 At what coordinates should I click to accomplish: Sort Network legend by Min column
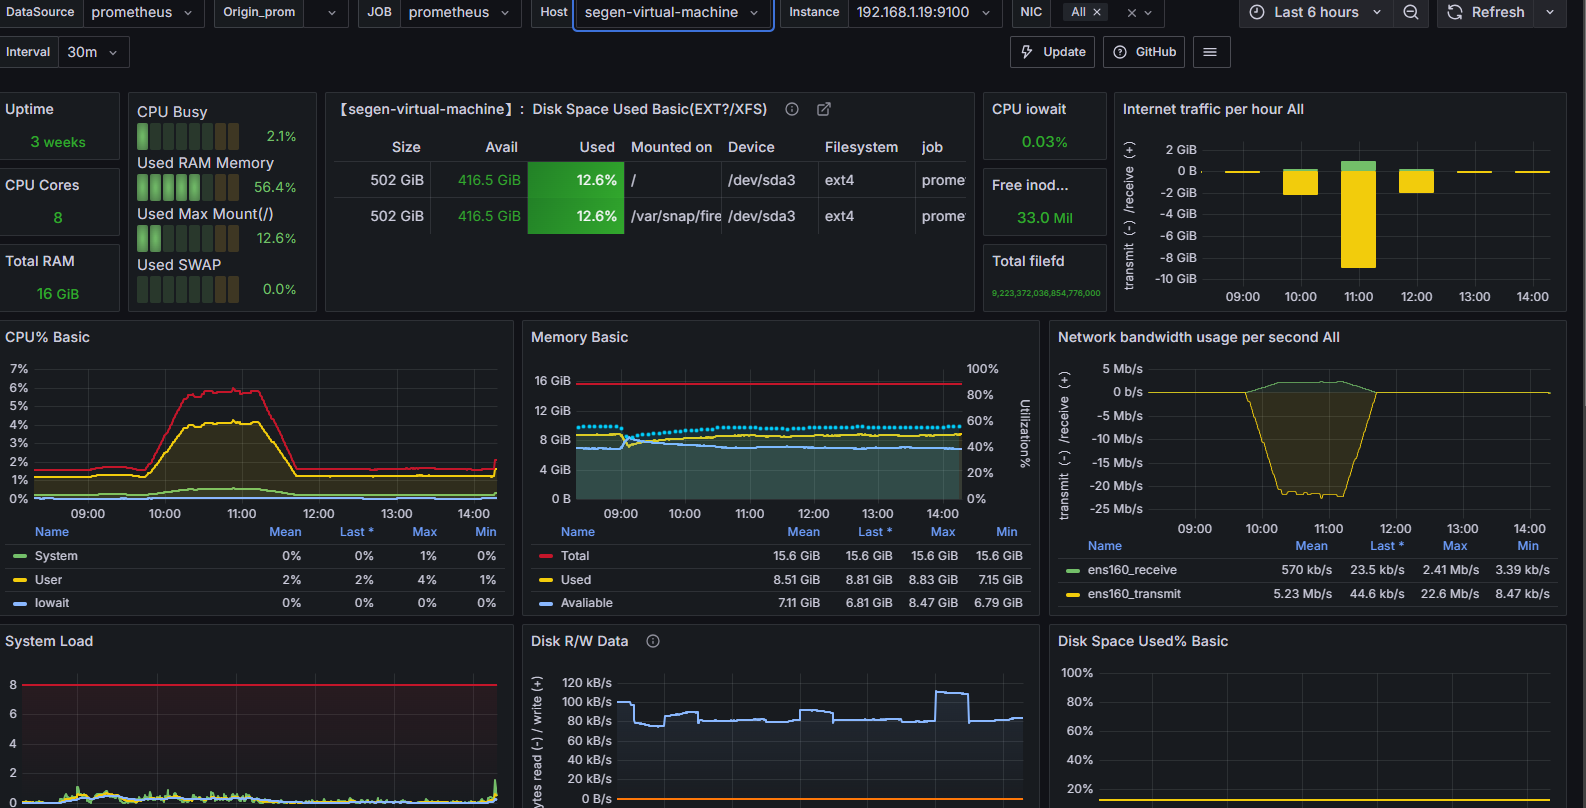(1528, 546)
